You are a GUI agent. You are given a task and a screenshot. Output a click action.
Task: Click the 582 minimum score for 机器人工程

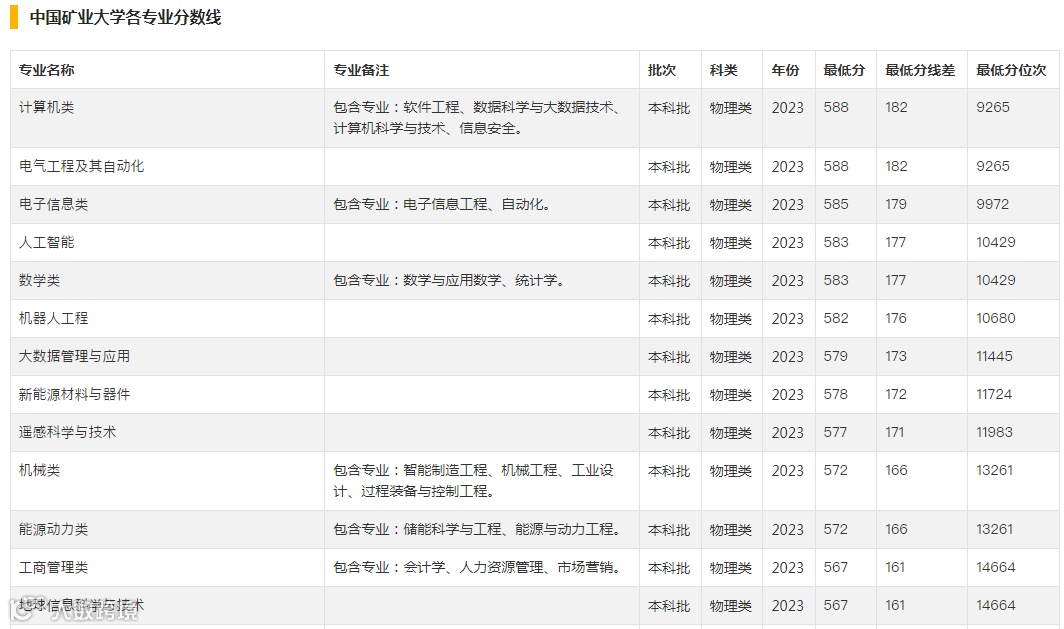[836, 318]
